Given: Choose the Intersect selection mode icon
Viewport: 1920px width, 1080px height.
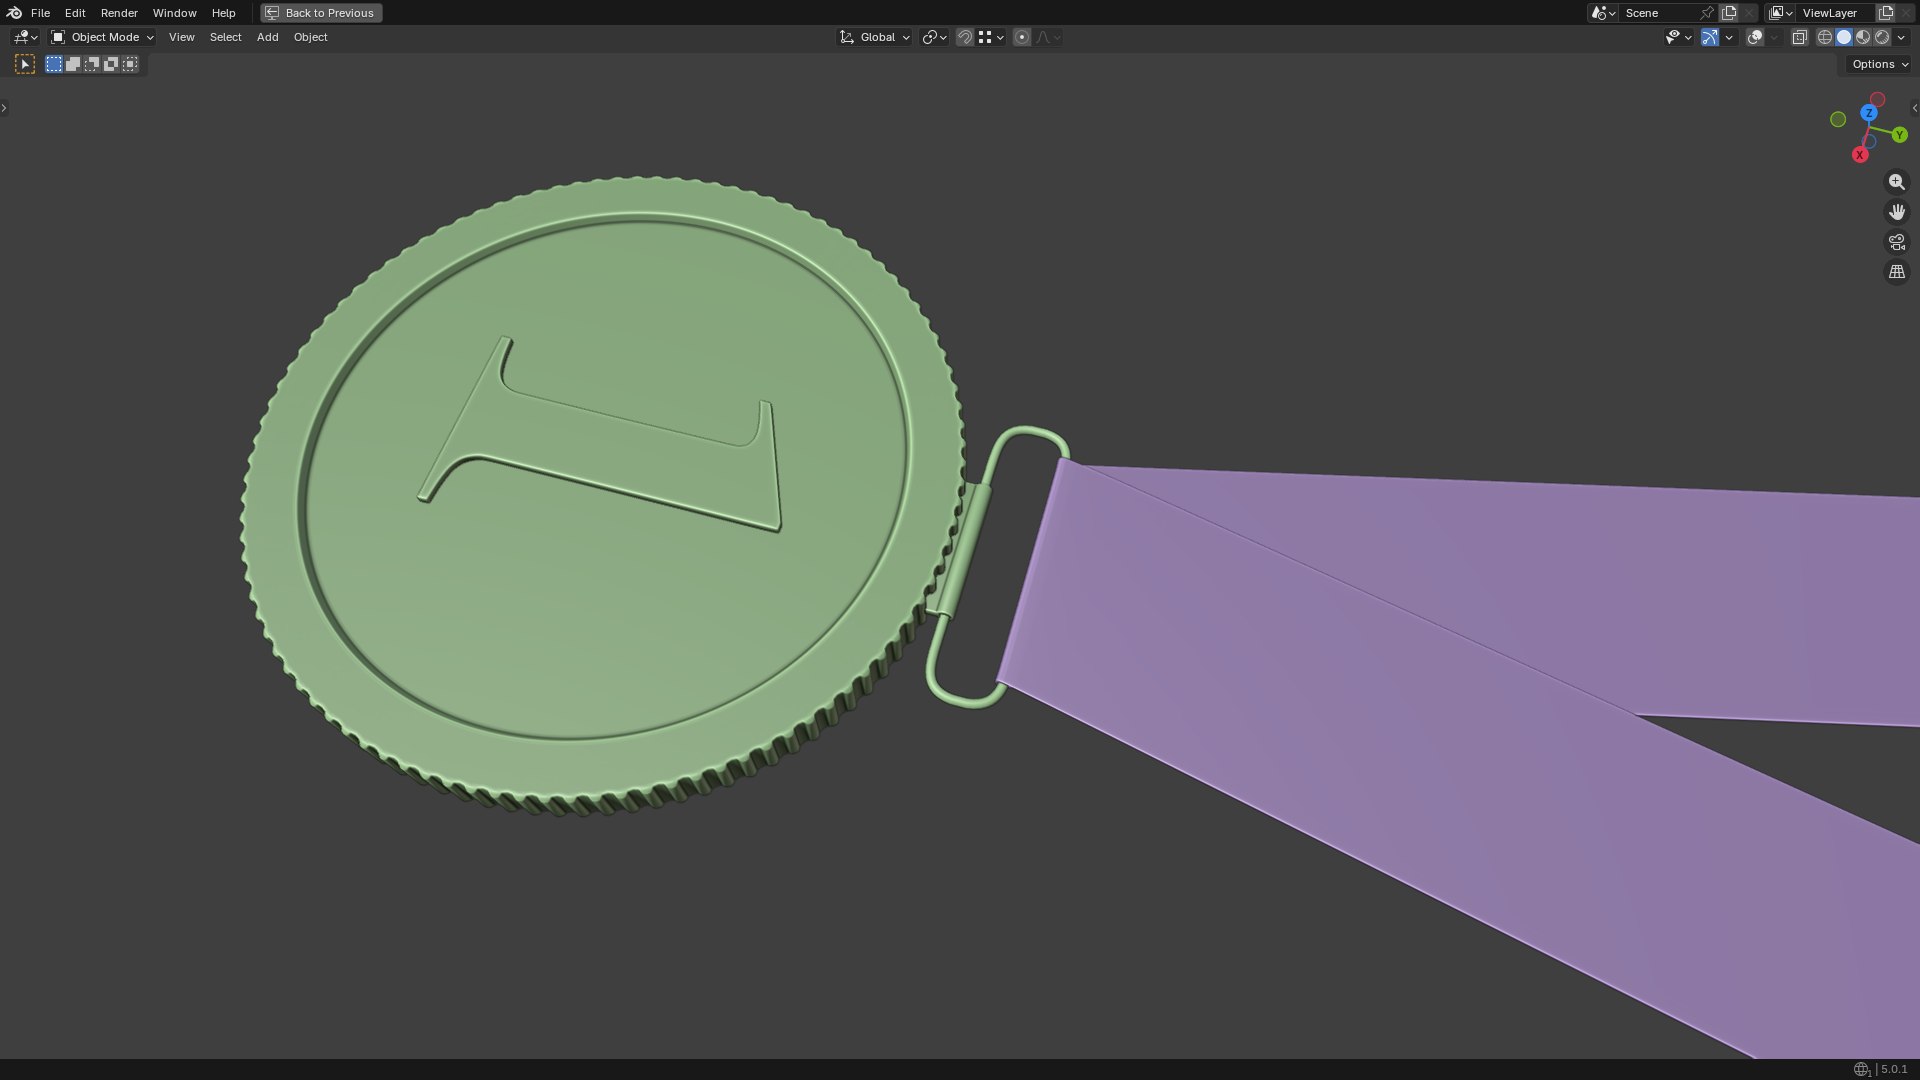Looking at the screenshot, I should click(130, 64).
